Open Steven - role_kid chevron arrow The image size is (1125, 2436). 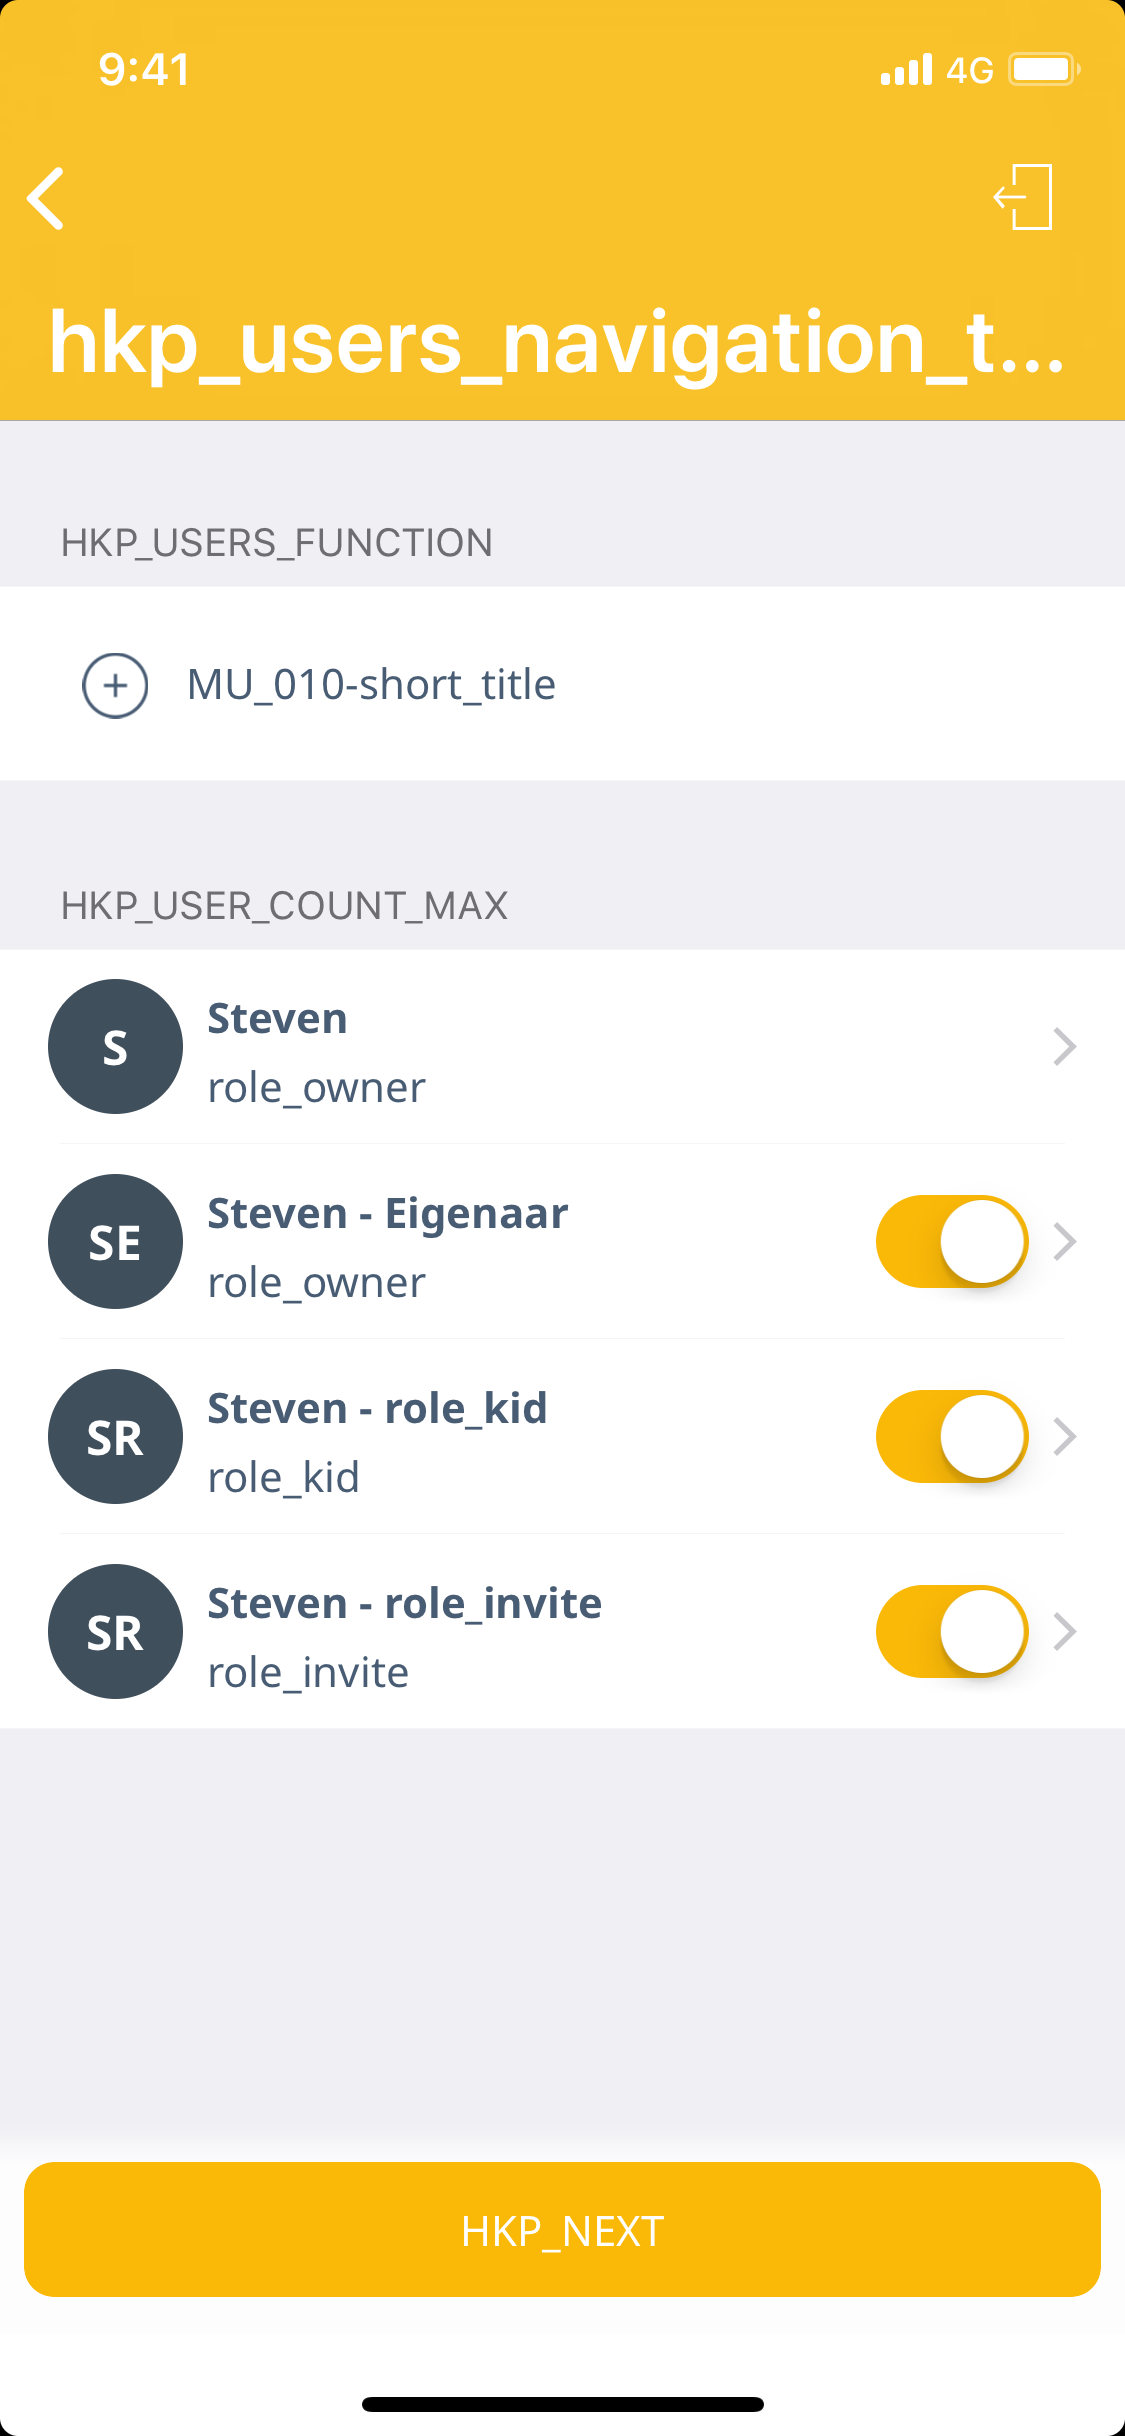(x=1065, y=1436)
